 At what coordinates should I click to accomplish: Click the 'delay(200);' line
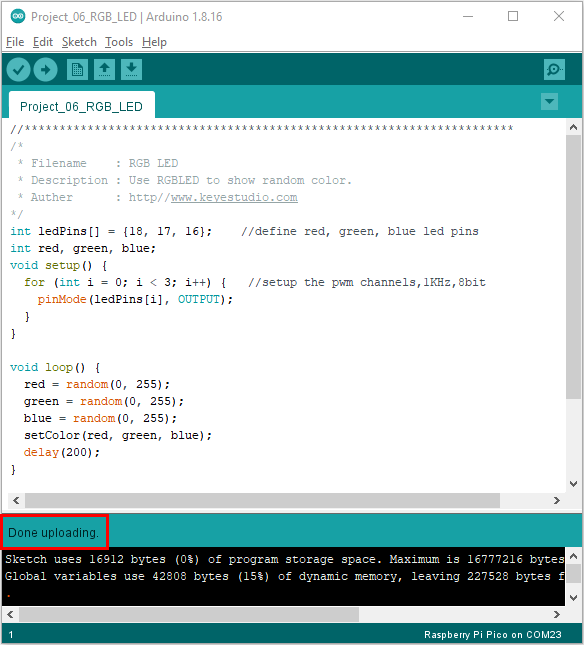point(62,452)
